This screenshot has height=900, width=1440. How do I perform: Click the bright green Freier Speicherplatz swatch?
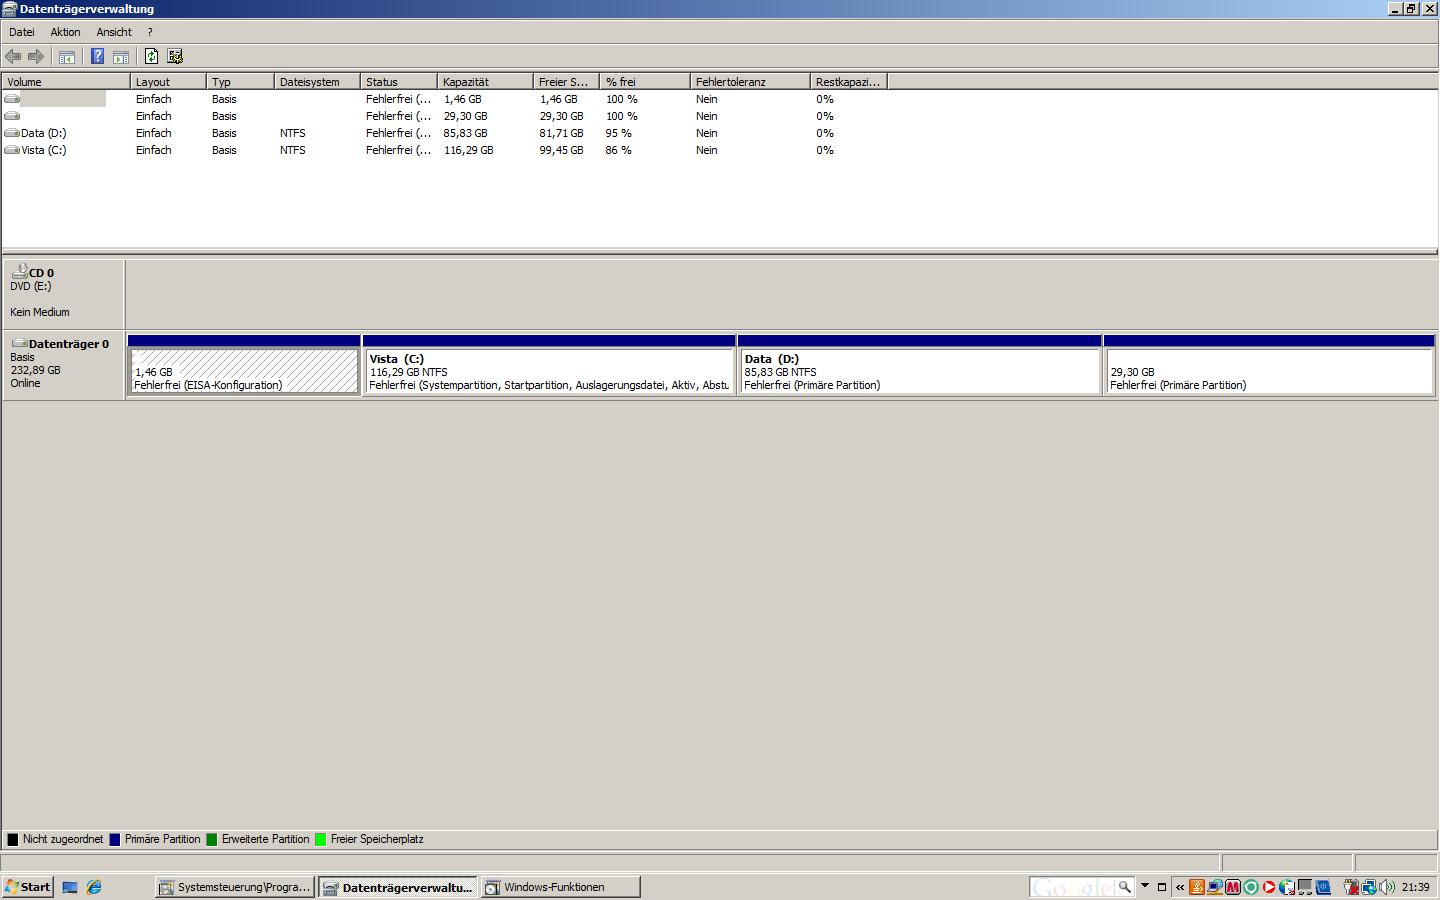(321, 840)
